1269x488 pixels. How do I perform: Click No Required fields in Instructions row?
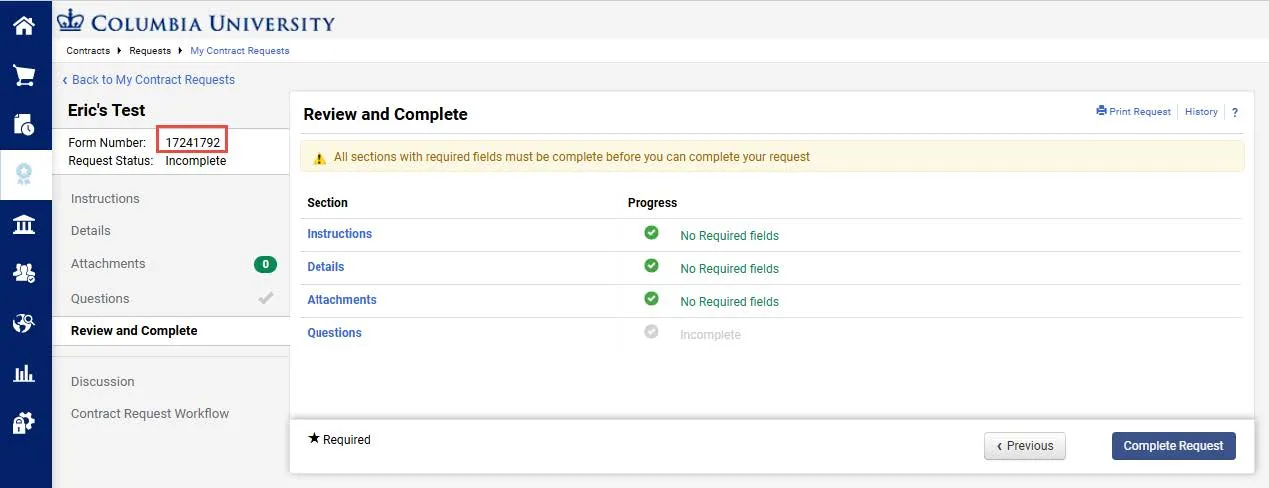pyautogui.click(x=729, y=236)
